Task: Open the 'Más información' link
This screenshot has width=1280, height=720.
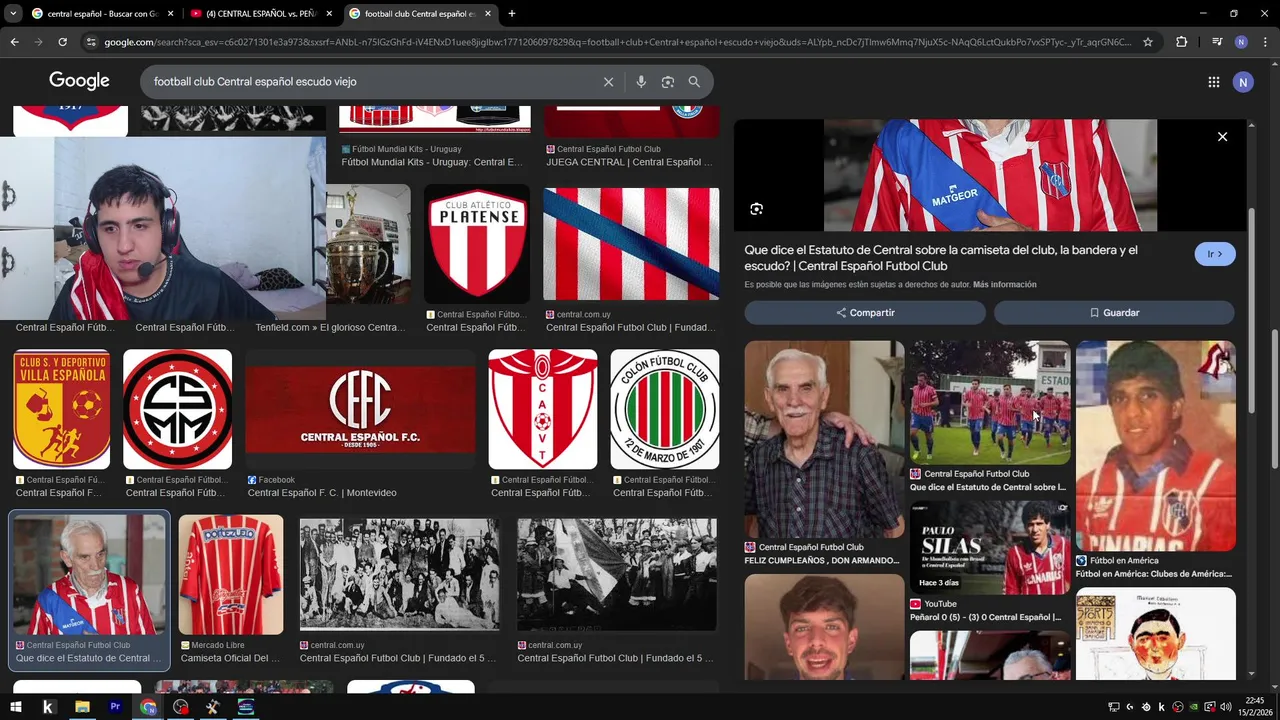Action: [1004, 285]
